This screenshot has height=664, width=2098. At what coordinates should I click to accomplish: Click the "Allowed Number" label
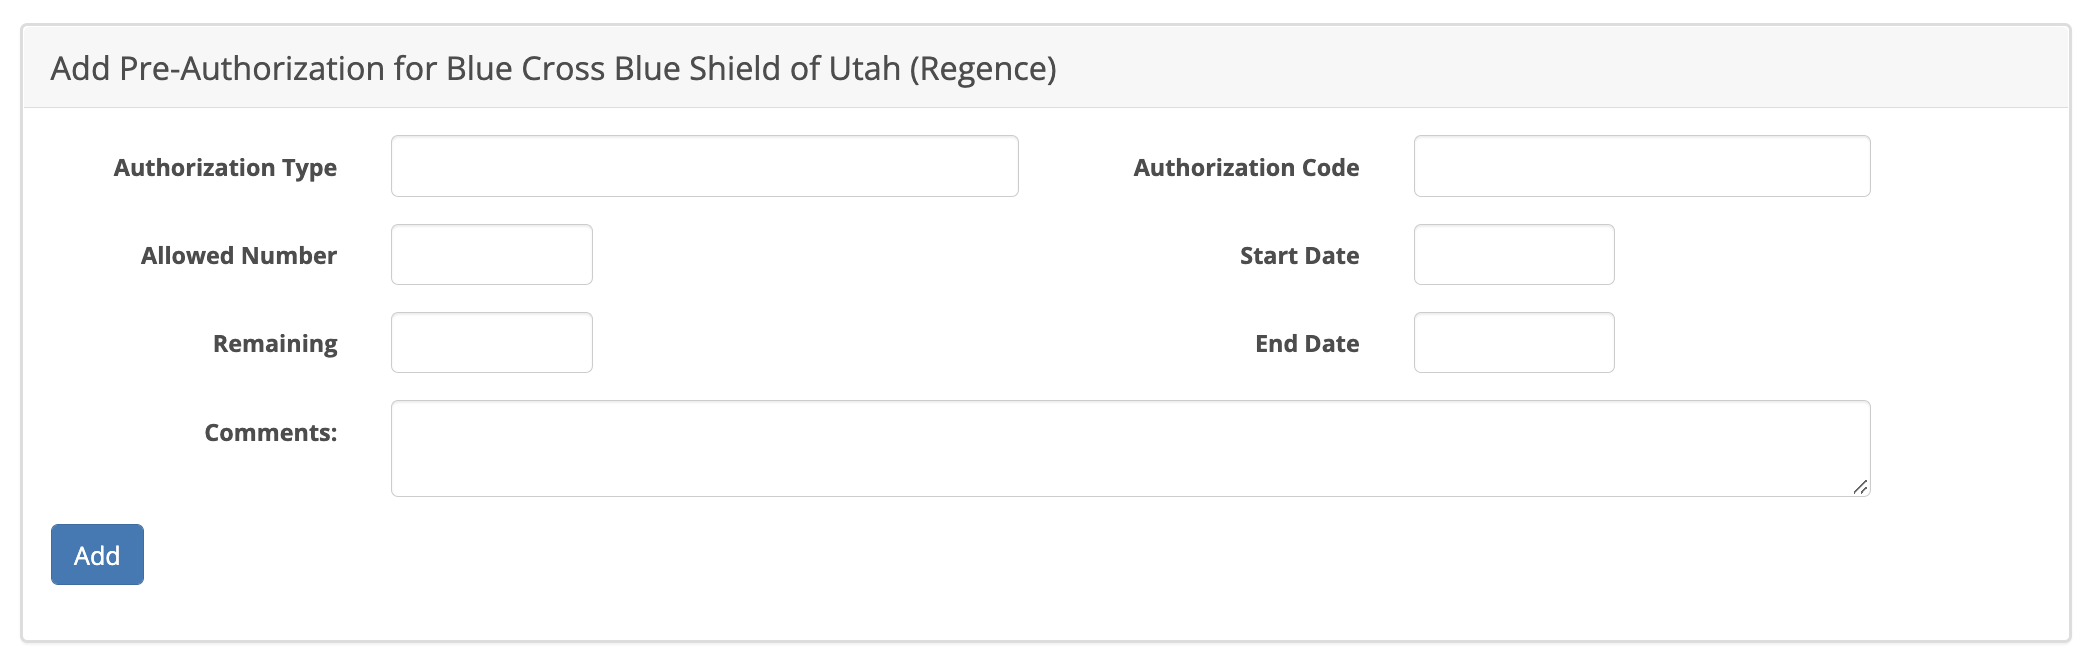point(238,256)
